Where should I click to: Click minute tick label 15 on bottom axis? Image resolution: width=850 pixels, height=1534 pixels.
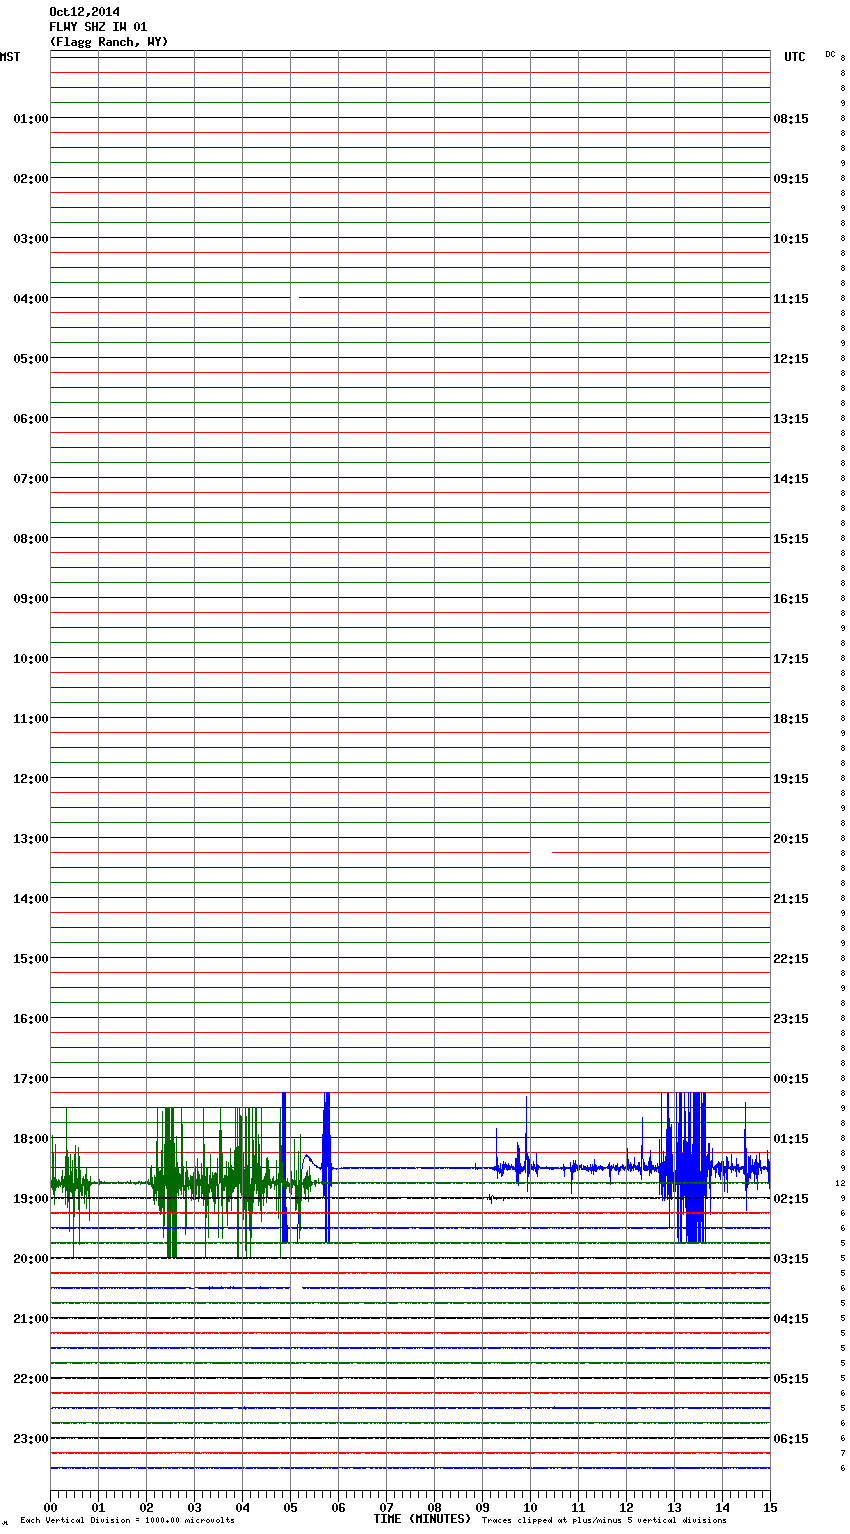click(x=770, y=1507)
